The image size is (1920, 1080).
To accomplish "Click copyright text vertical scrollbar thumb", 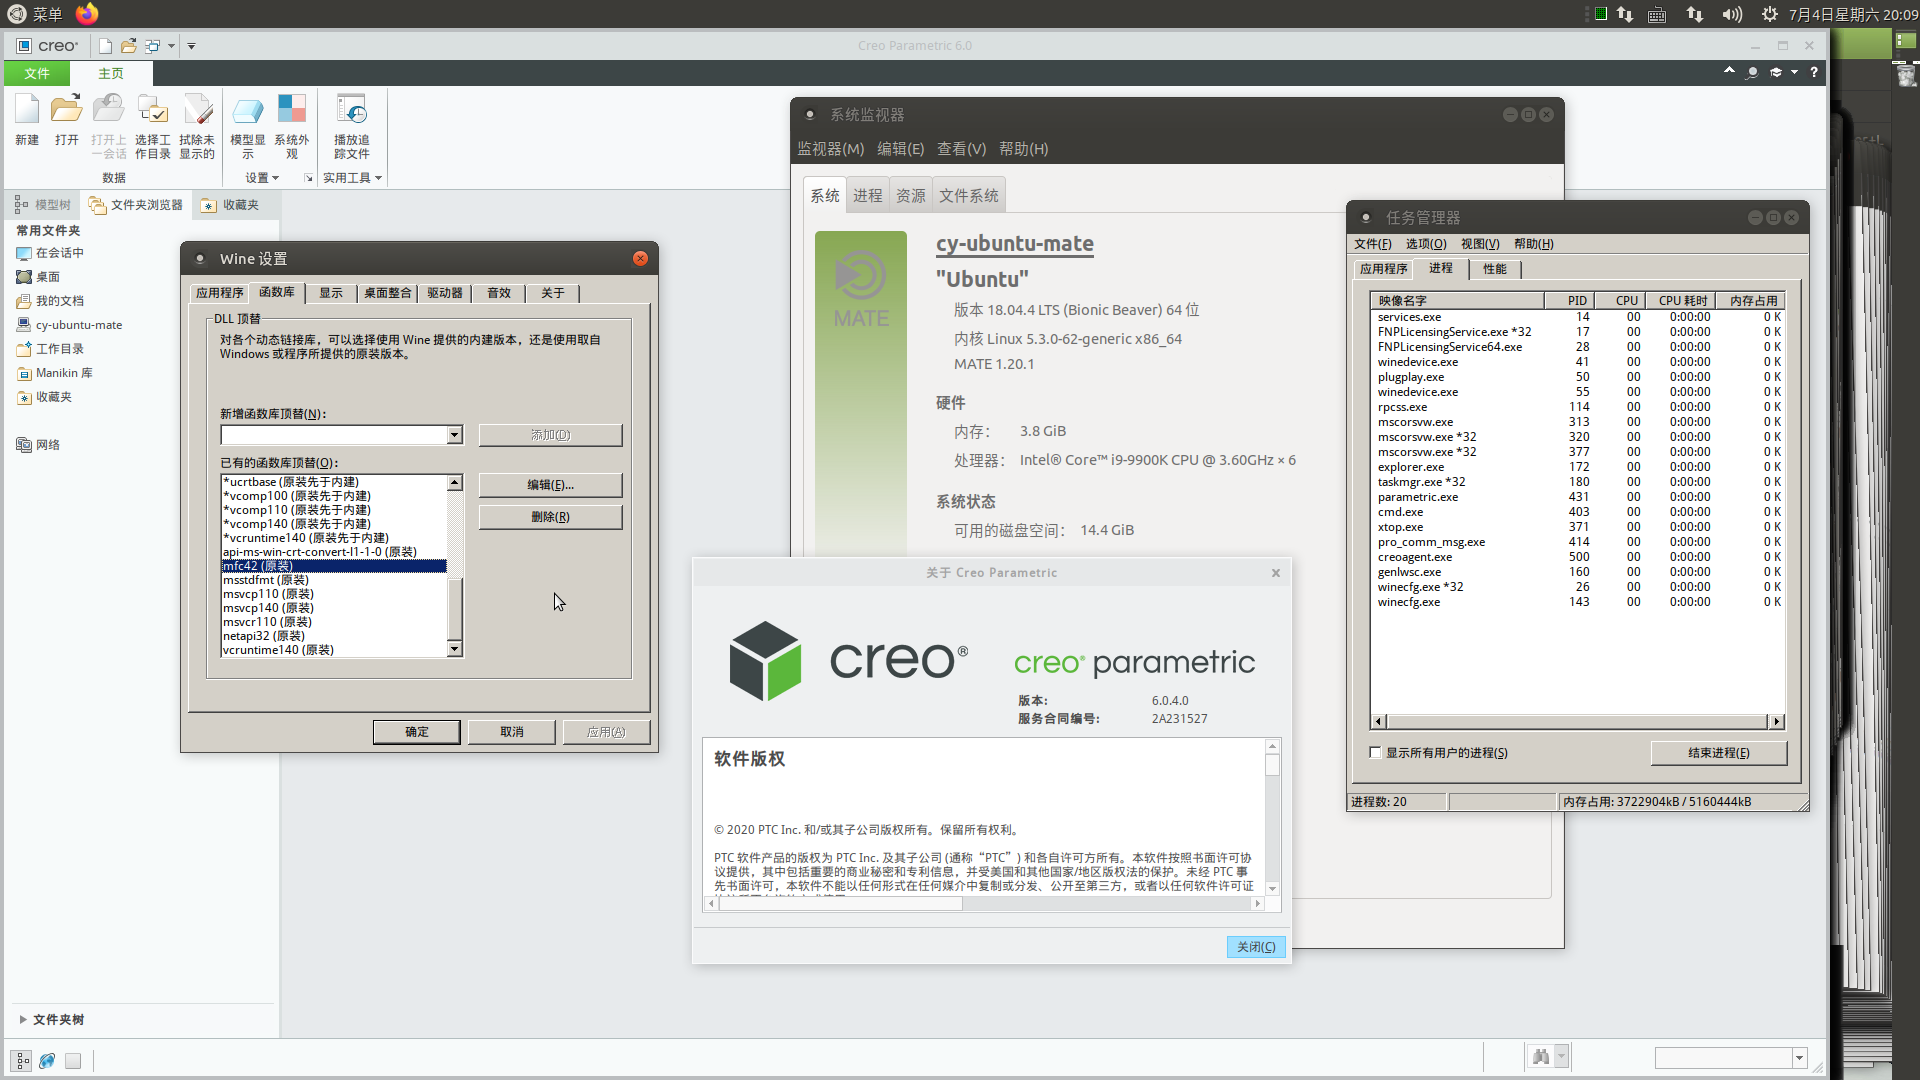I will (1272, 765).
